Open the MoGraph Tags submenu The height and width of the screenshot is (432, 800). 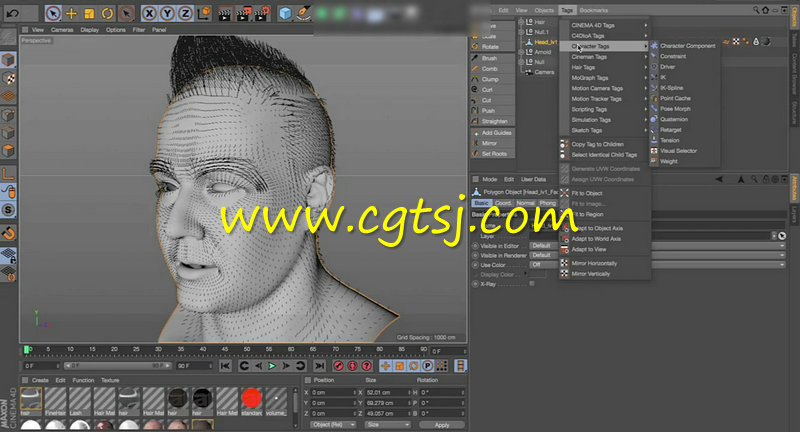click(x=605, y=78)
